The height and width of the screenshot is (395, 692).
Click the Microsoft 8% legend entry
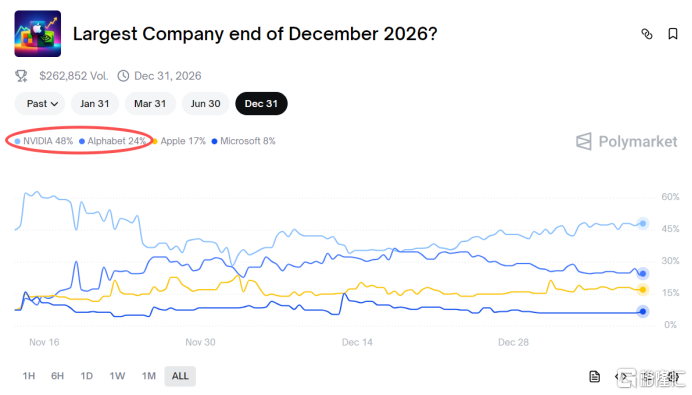(244, 141)
